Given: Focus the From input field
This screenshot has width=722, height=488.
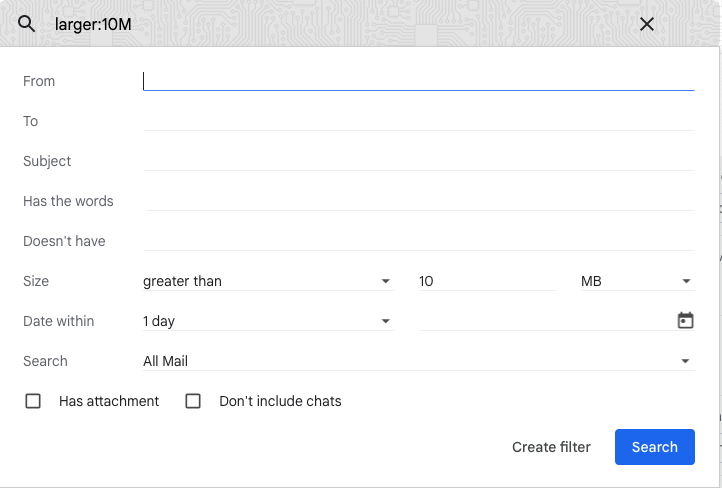Looking at the screenshot, I should point(419,81).
